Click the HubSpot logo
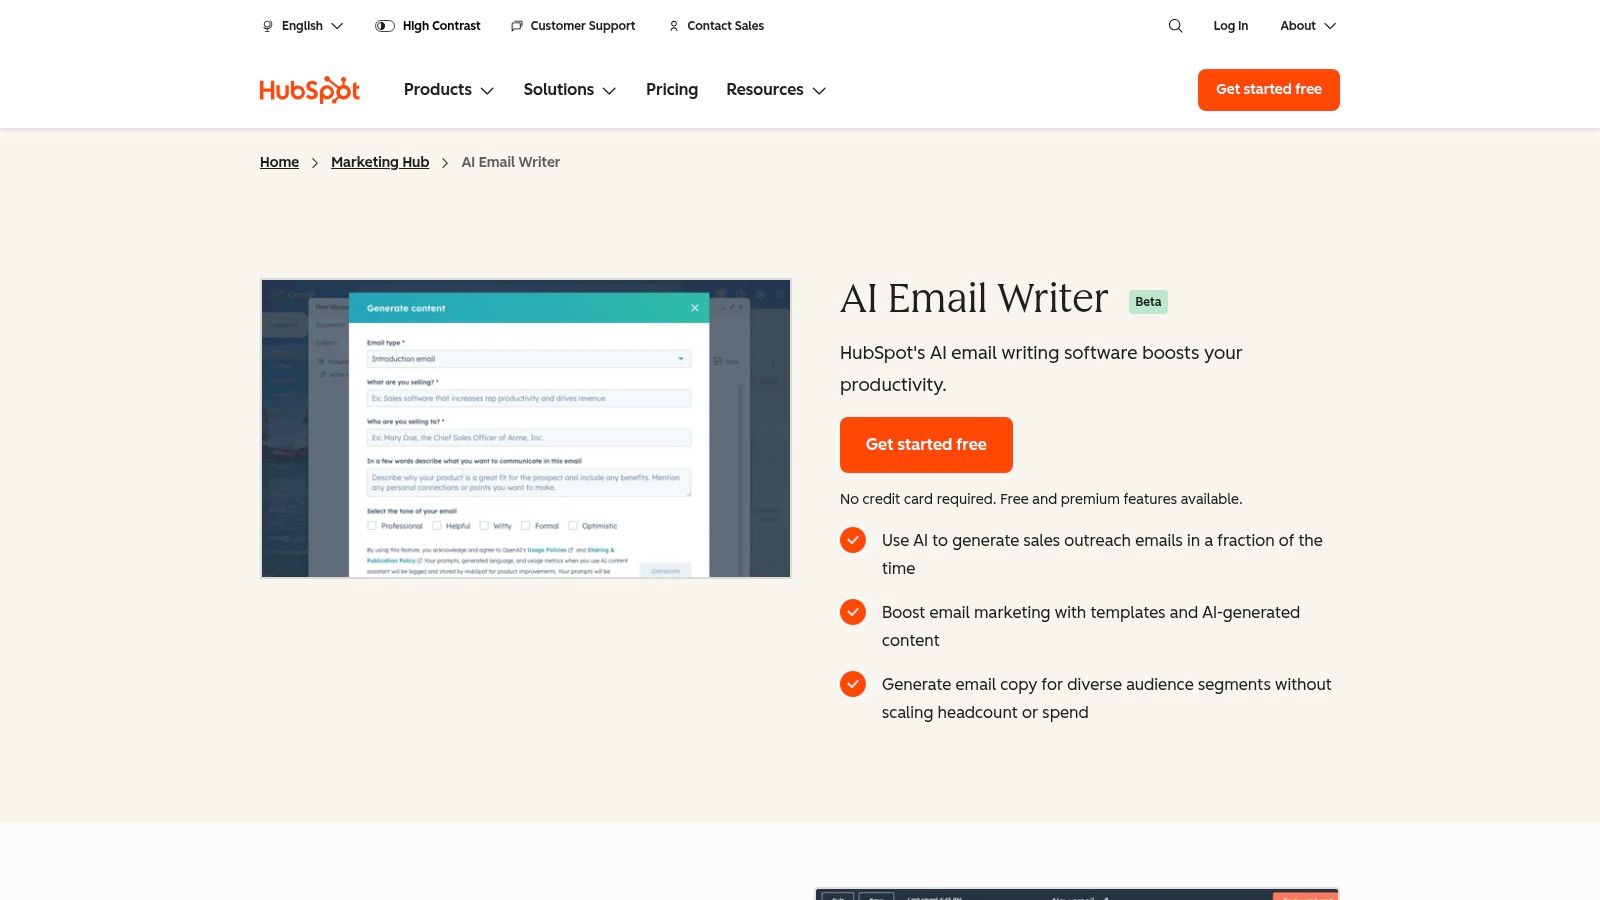 (x=309, y=90)
